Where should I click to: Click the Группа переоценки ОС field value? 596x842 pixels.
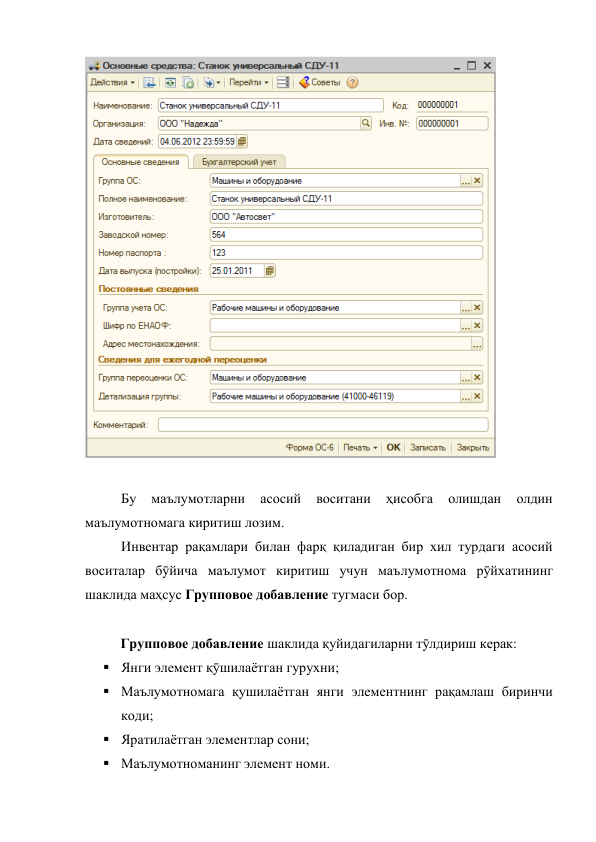click(335, 378)
